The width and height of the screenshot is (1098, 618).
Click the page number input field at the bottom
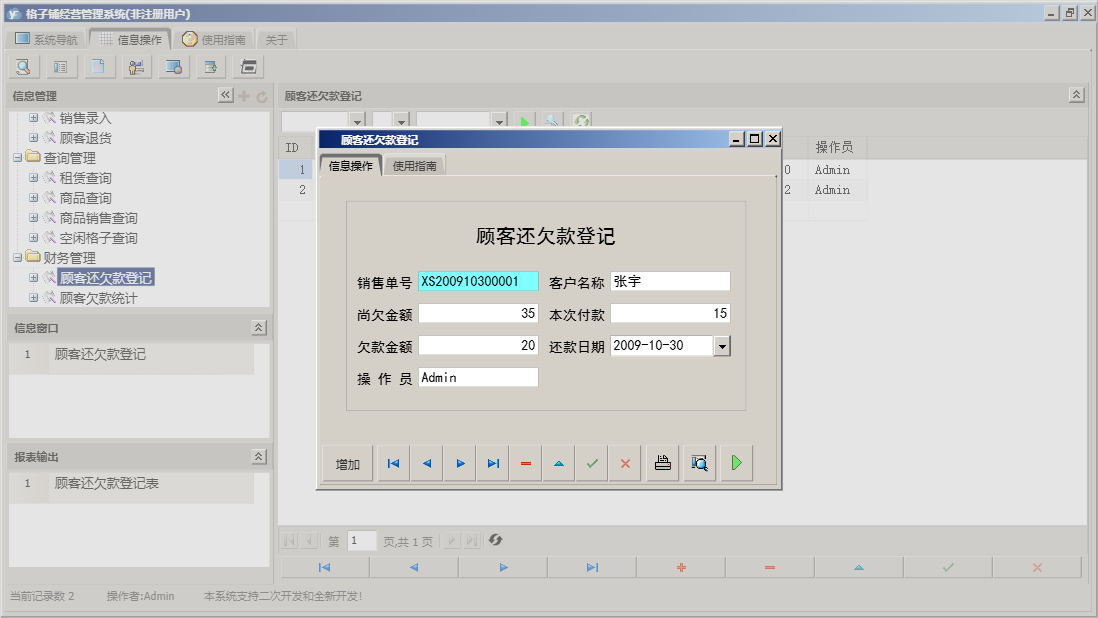[x=361, y=541]
